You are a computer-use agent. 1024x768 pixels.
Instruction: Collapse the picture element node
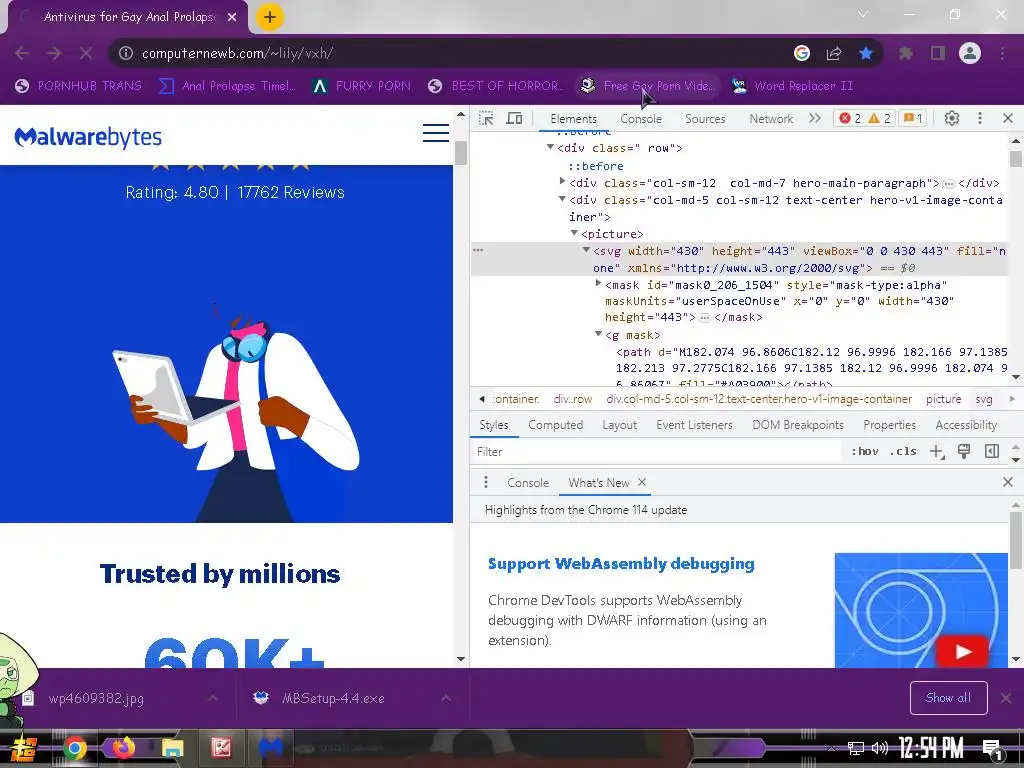pyautogui.click(x=574, y=232)
